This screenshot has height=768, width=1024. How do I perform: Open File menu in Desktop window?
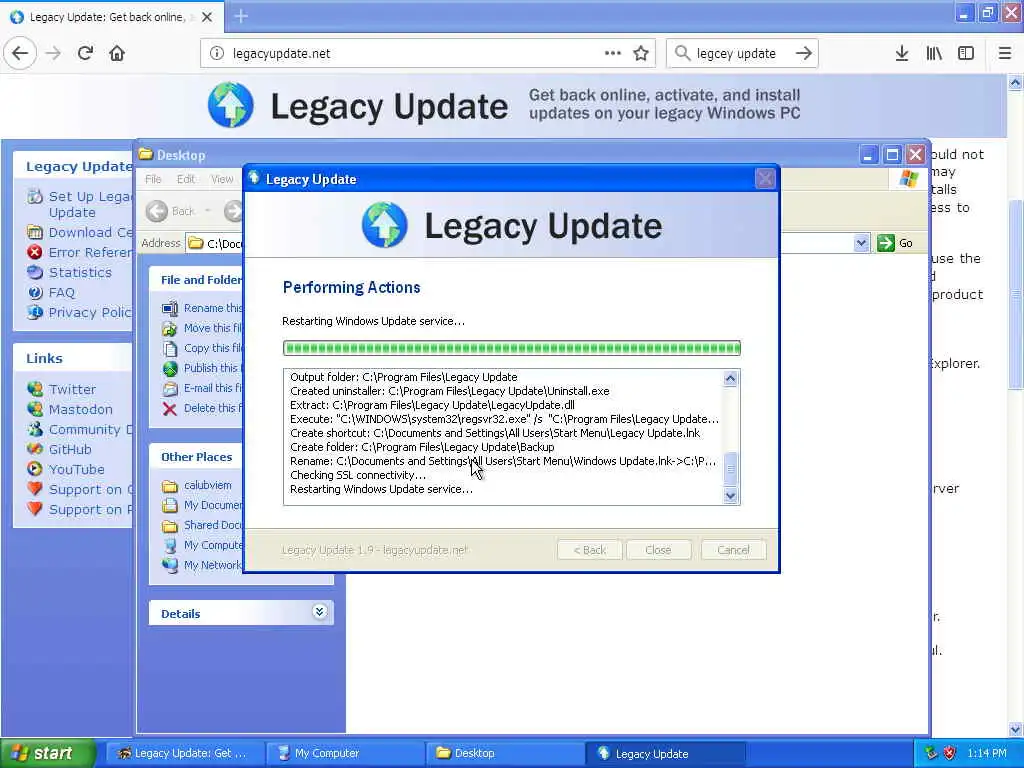[153, 179]
